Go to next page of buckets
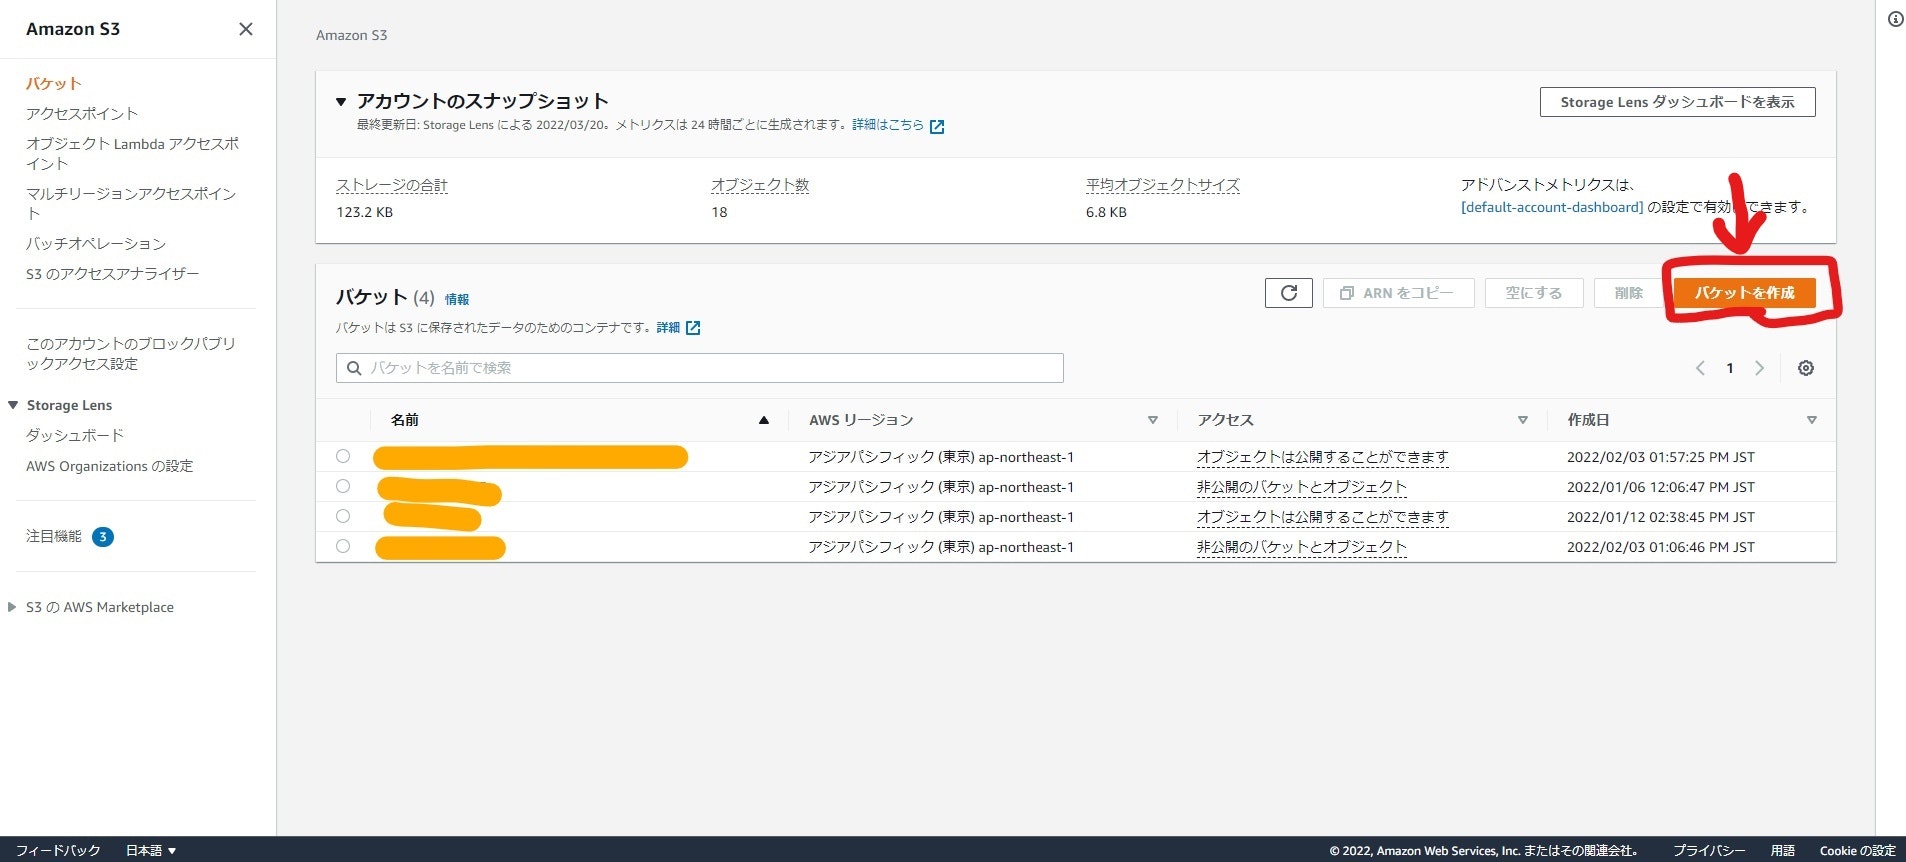Viewport: 1906px width, 862px height. 1759,368
